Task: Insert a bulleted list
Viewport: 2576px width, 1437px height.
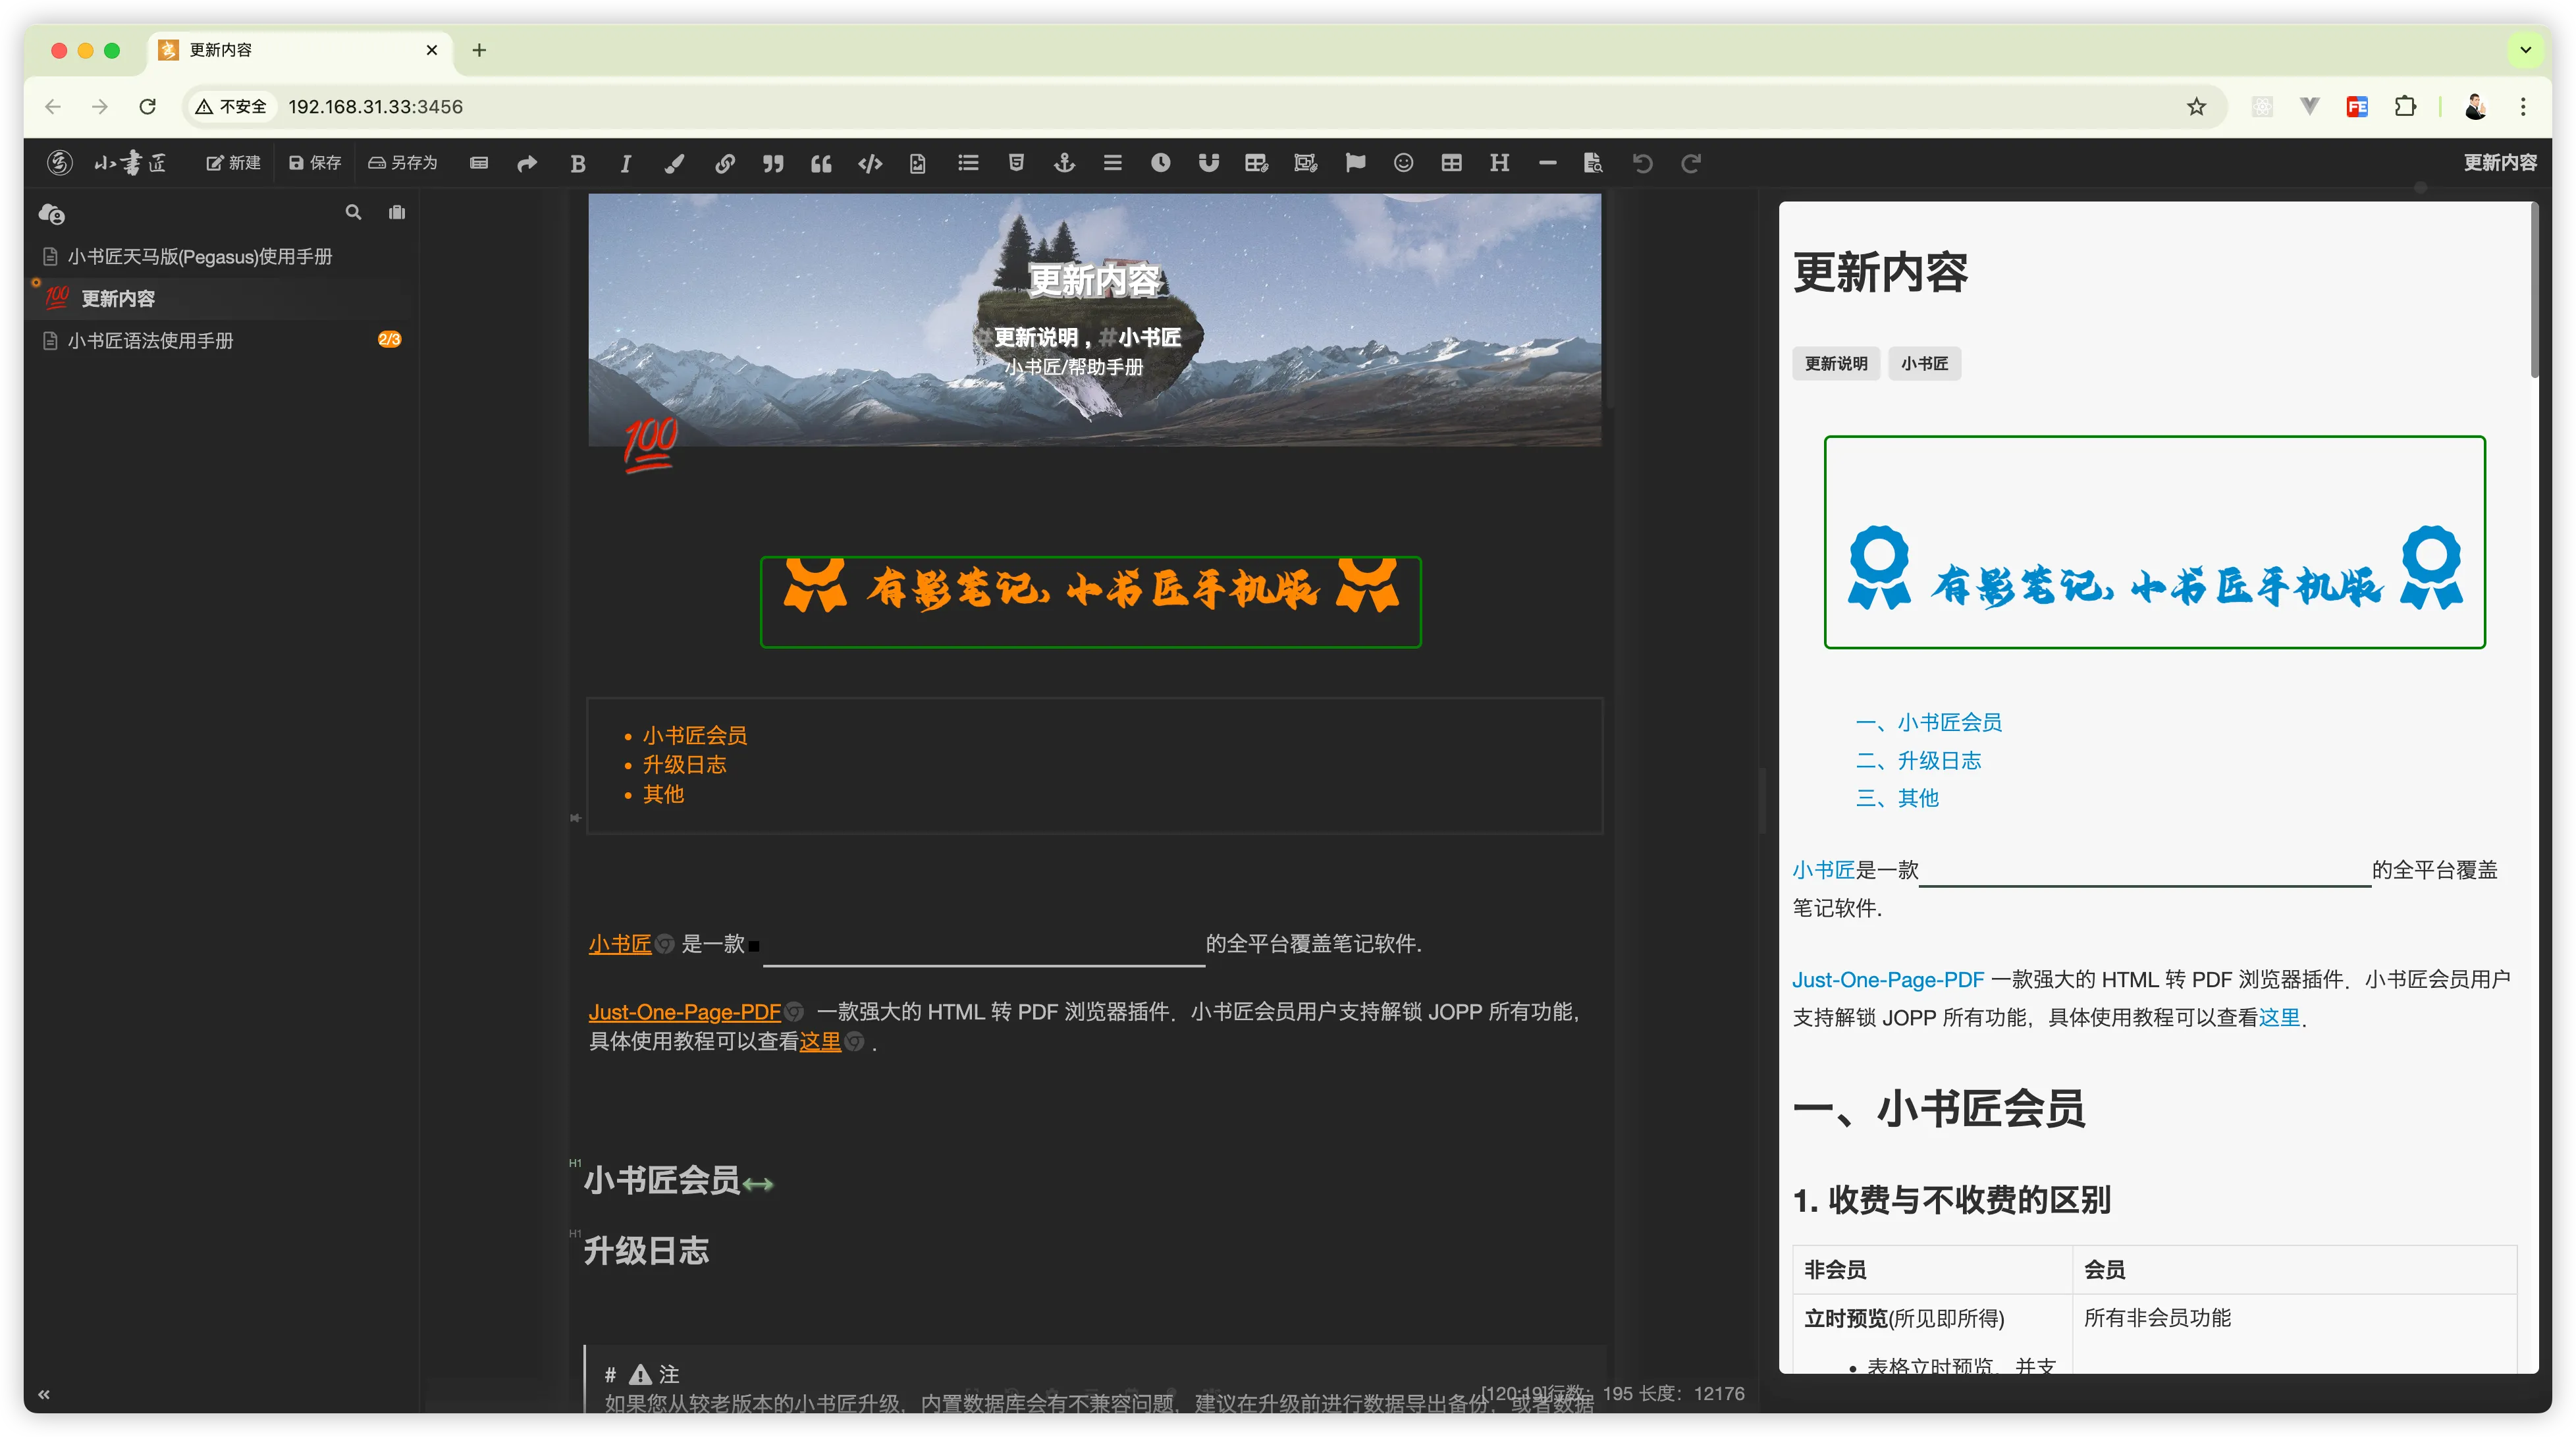Action: click(x=968, y=162)
